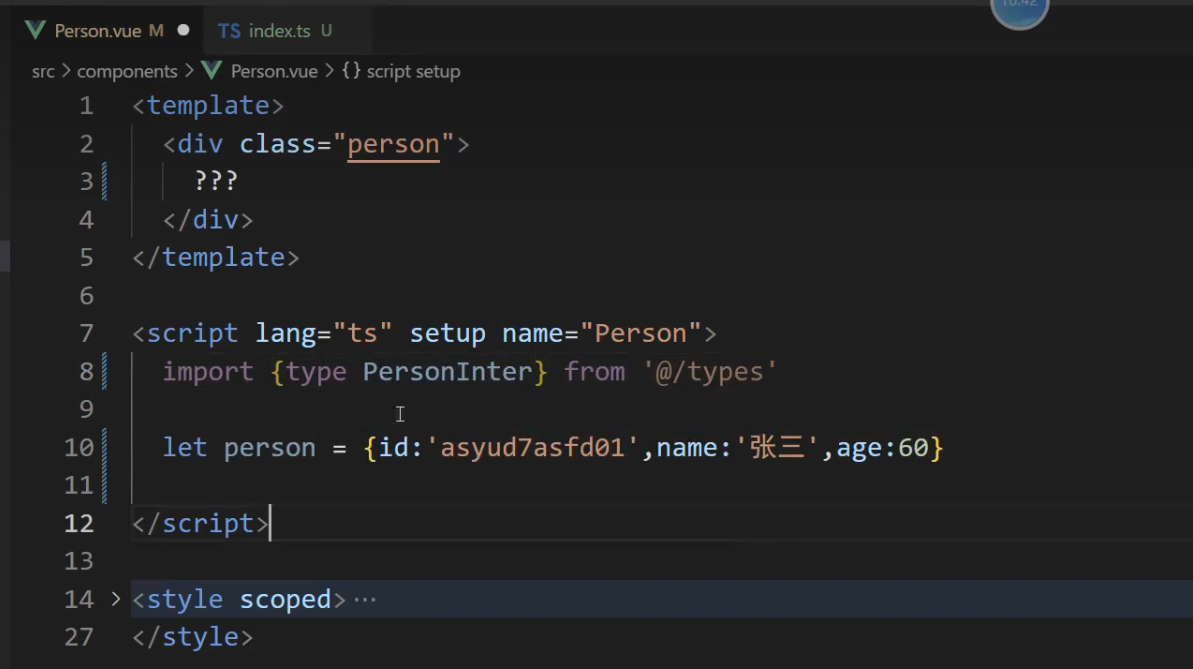Open the src breadcrumb segment
This screenshot has width=1193, height=669.
pos(43,72)
